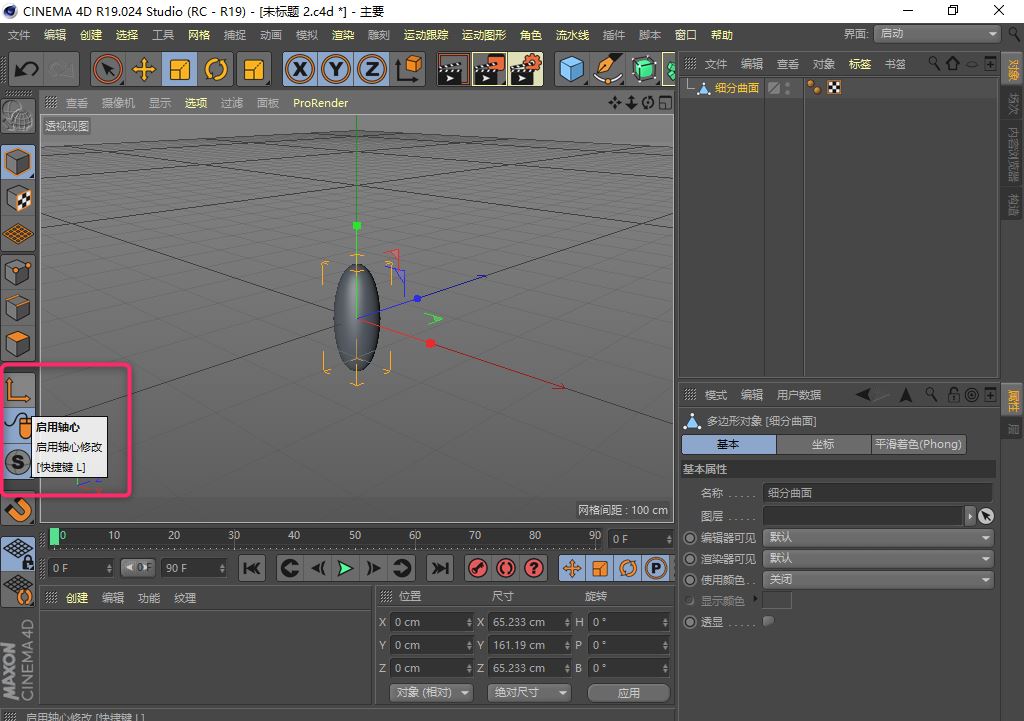The height and width of the screenshot is (721, 1024).
Task: Enable the 透显 checkbox
Action: click(x=769, y=621)
